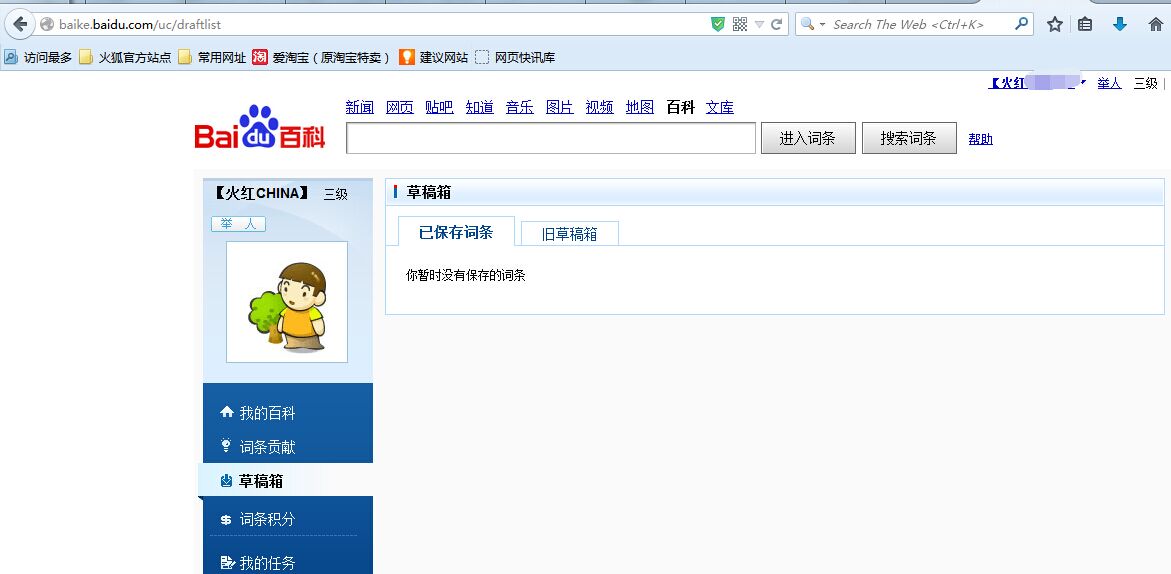Open the 爱淘宝 bookmark
1171x574 pixels.
321,57
